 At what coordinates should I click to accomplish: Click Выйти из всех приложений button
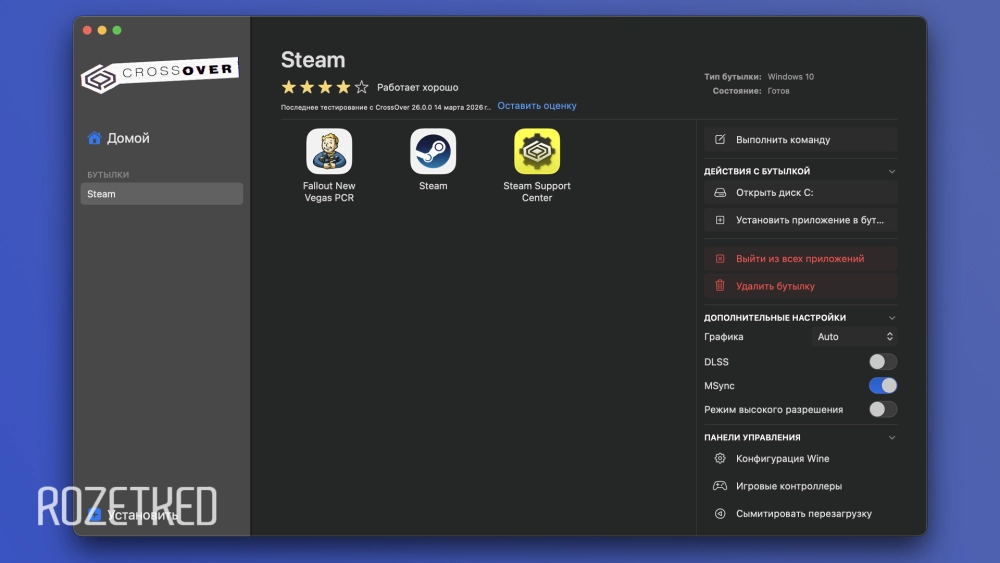coord(800,259)
